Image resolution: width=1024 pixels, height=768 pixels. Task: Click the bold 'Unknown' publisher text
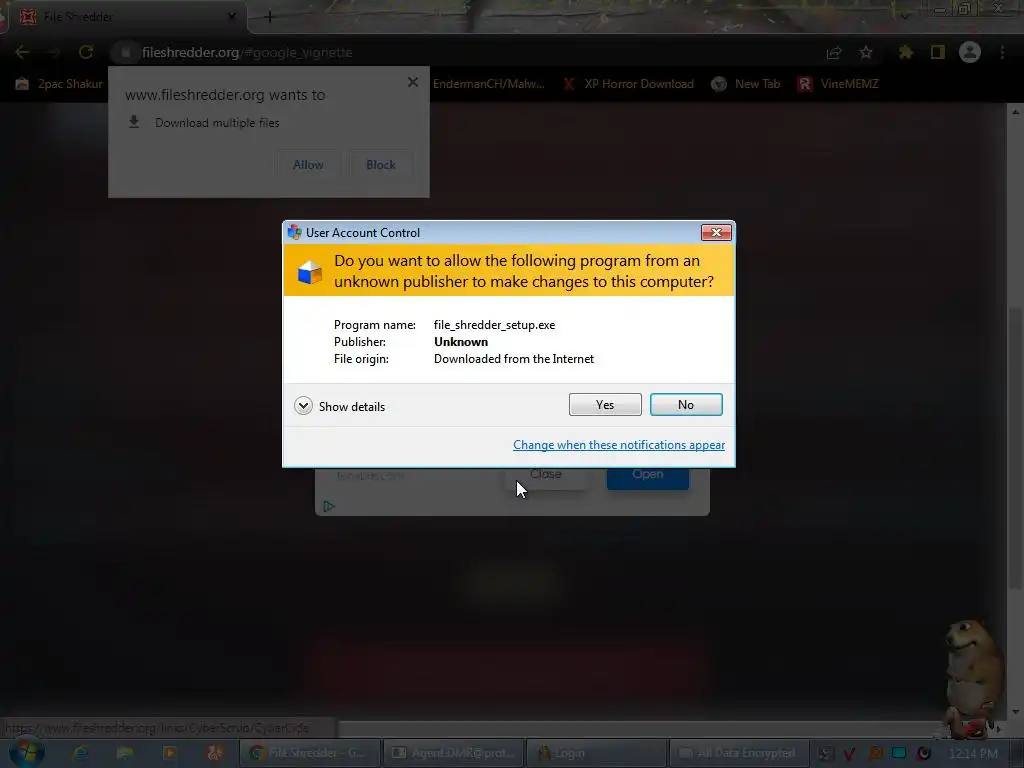coord(461,342)
